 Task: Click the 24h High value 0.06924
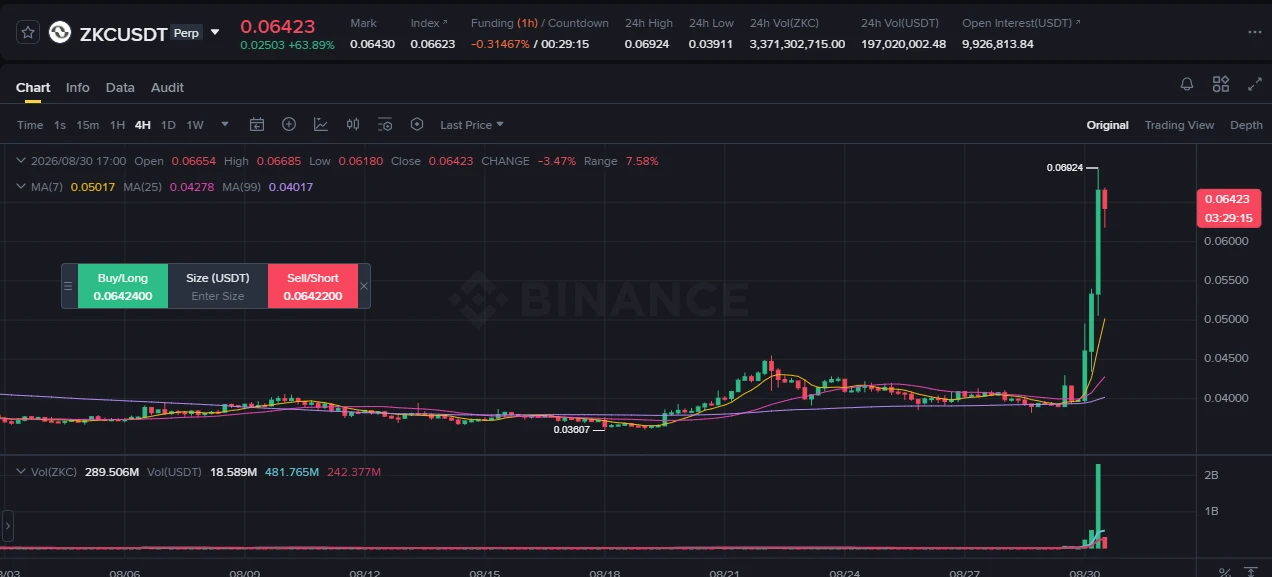coord(649,44)
